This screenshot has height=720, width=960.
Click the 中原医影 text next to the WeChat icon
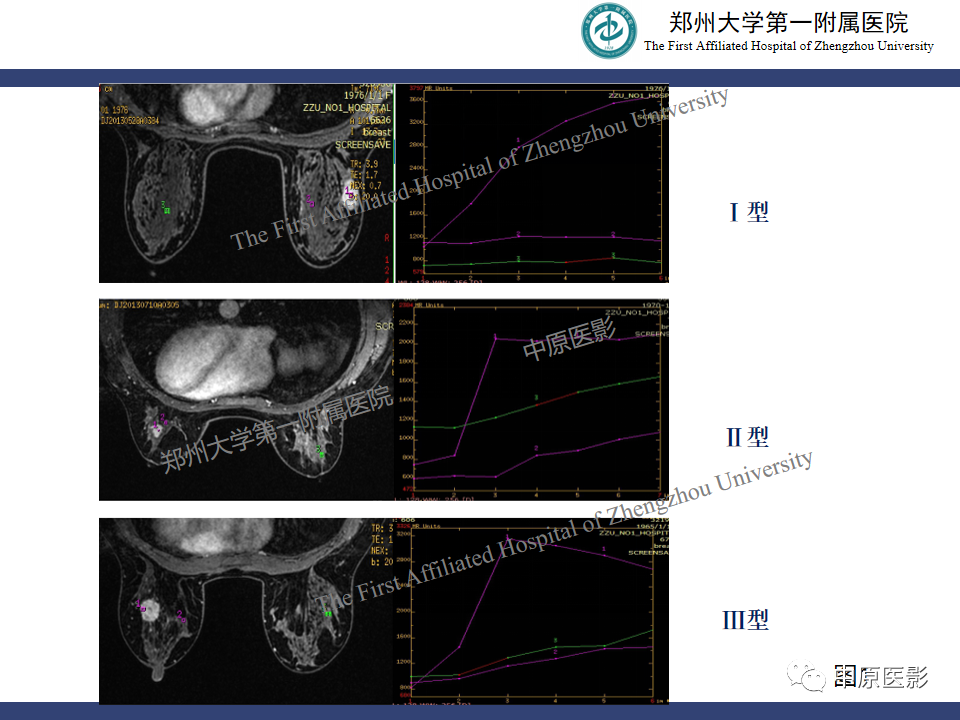coord(881,677)
